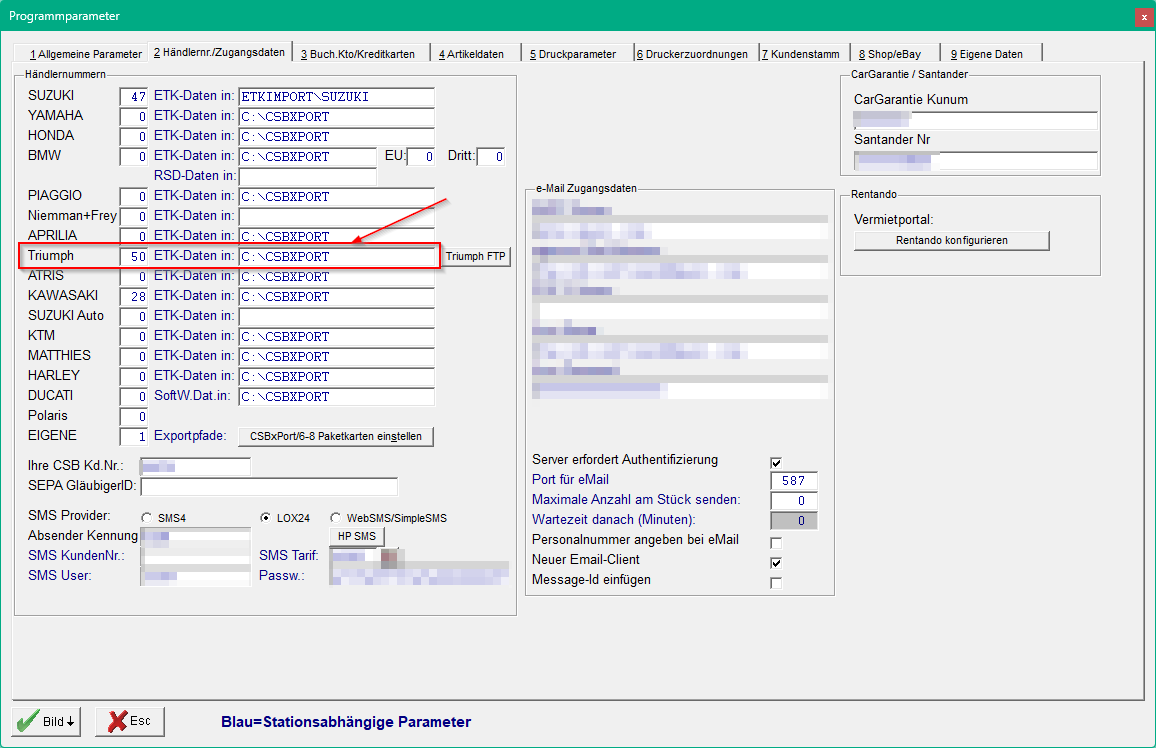
Task: Enable Message-Id einfügen checkbox
Action: pyautogui.click(x=776, y=583)
